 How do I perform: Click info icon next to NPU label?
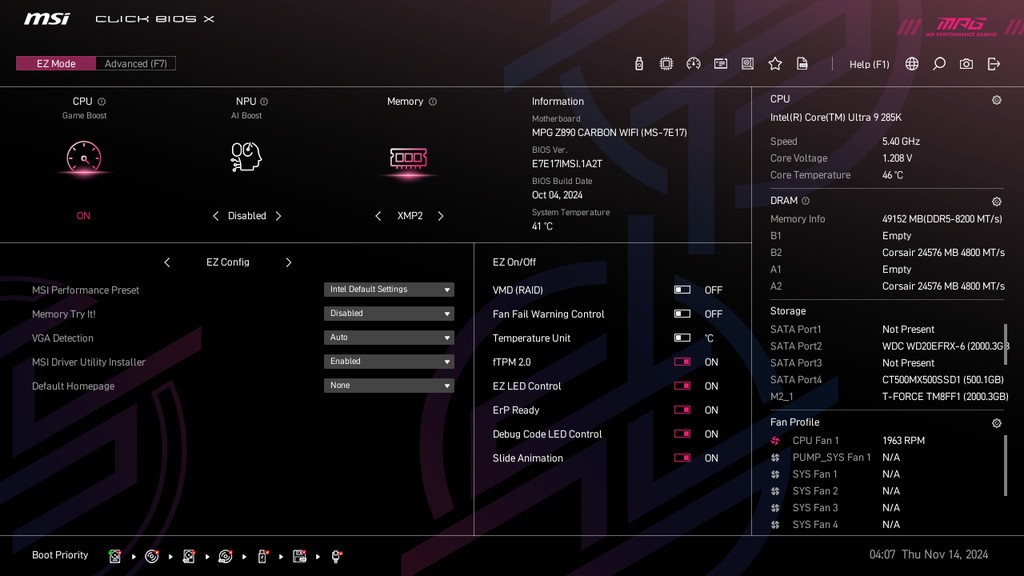264,101
